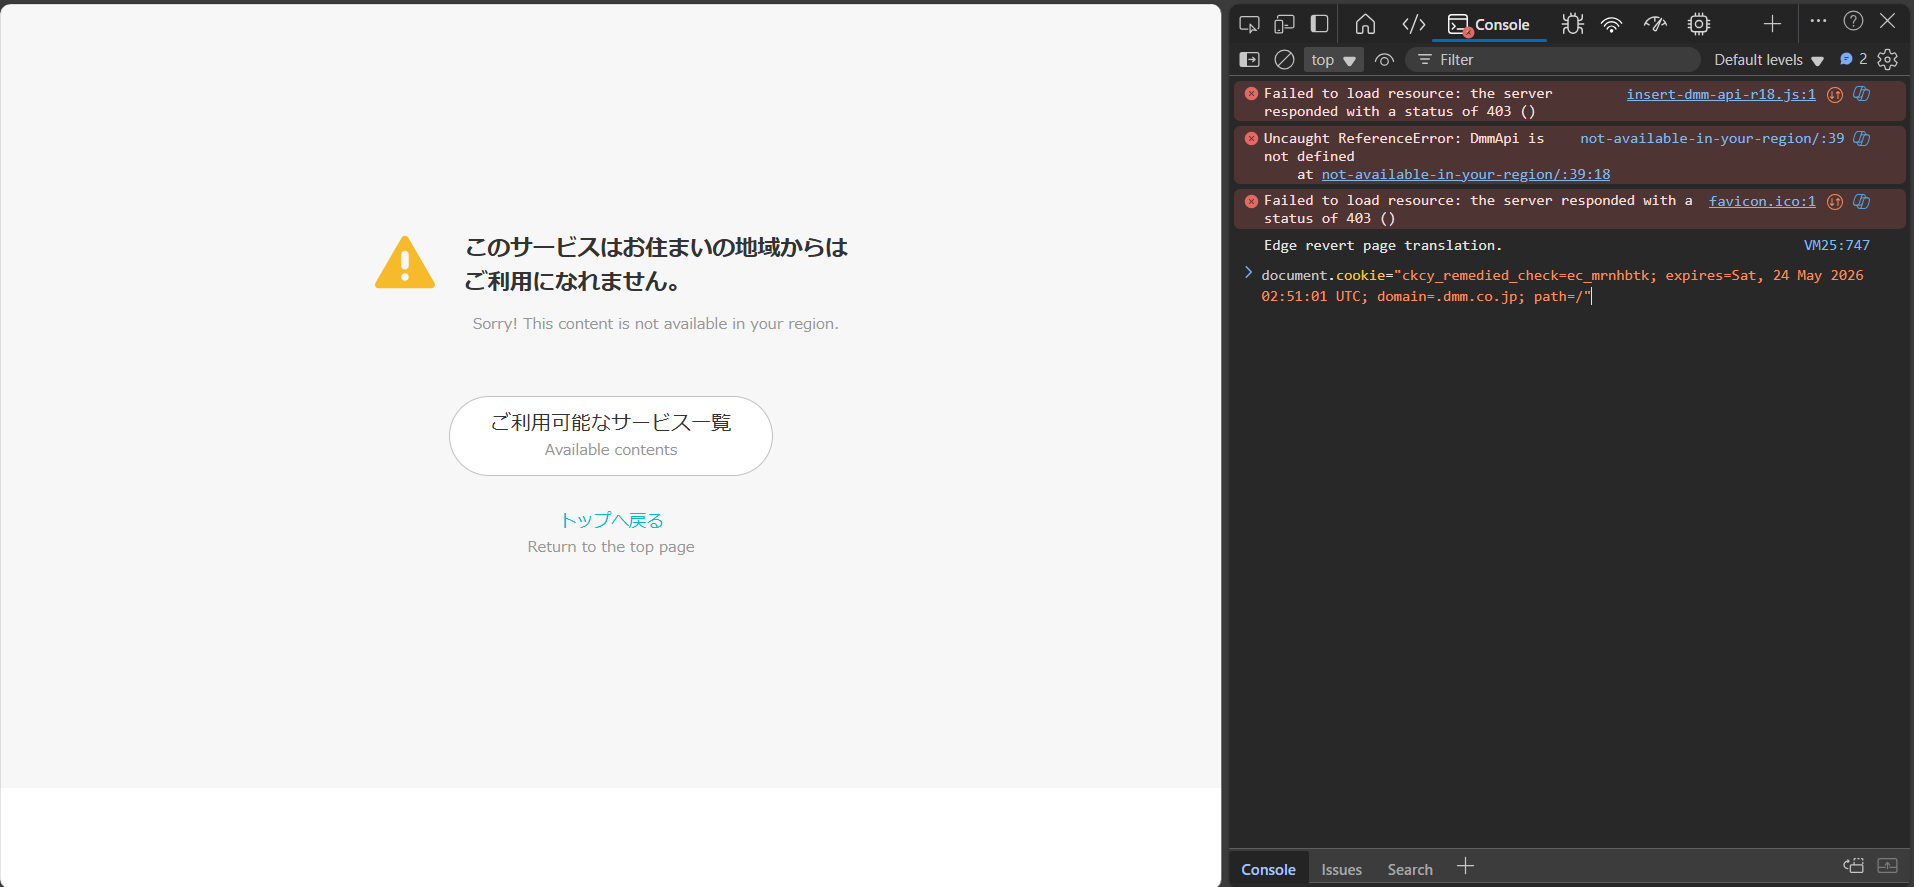The width and height of the screenshot is (1914, 887).
Task: Click the 'Available contents' services button
Action: point(611,436)
